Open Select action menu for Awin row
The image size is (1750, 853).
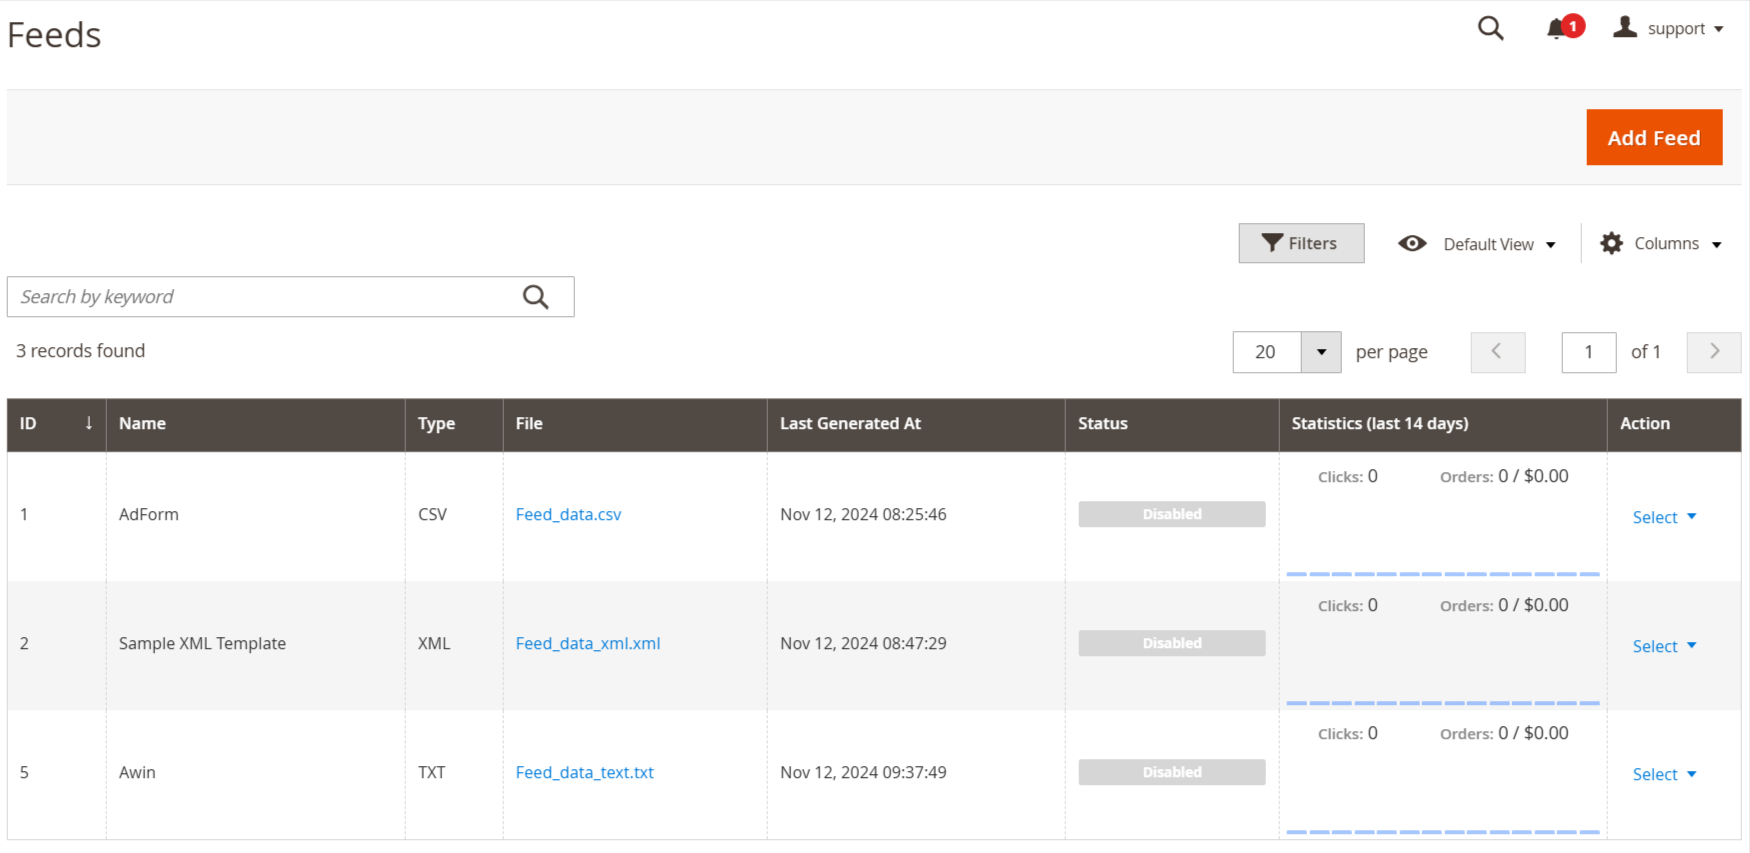pos(1664,774)
